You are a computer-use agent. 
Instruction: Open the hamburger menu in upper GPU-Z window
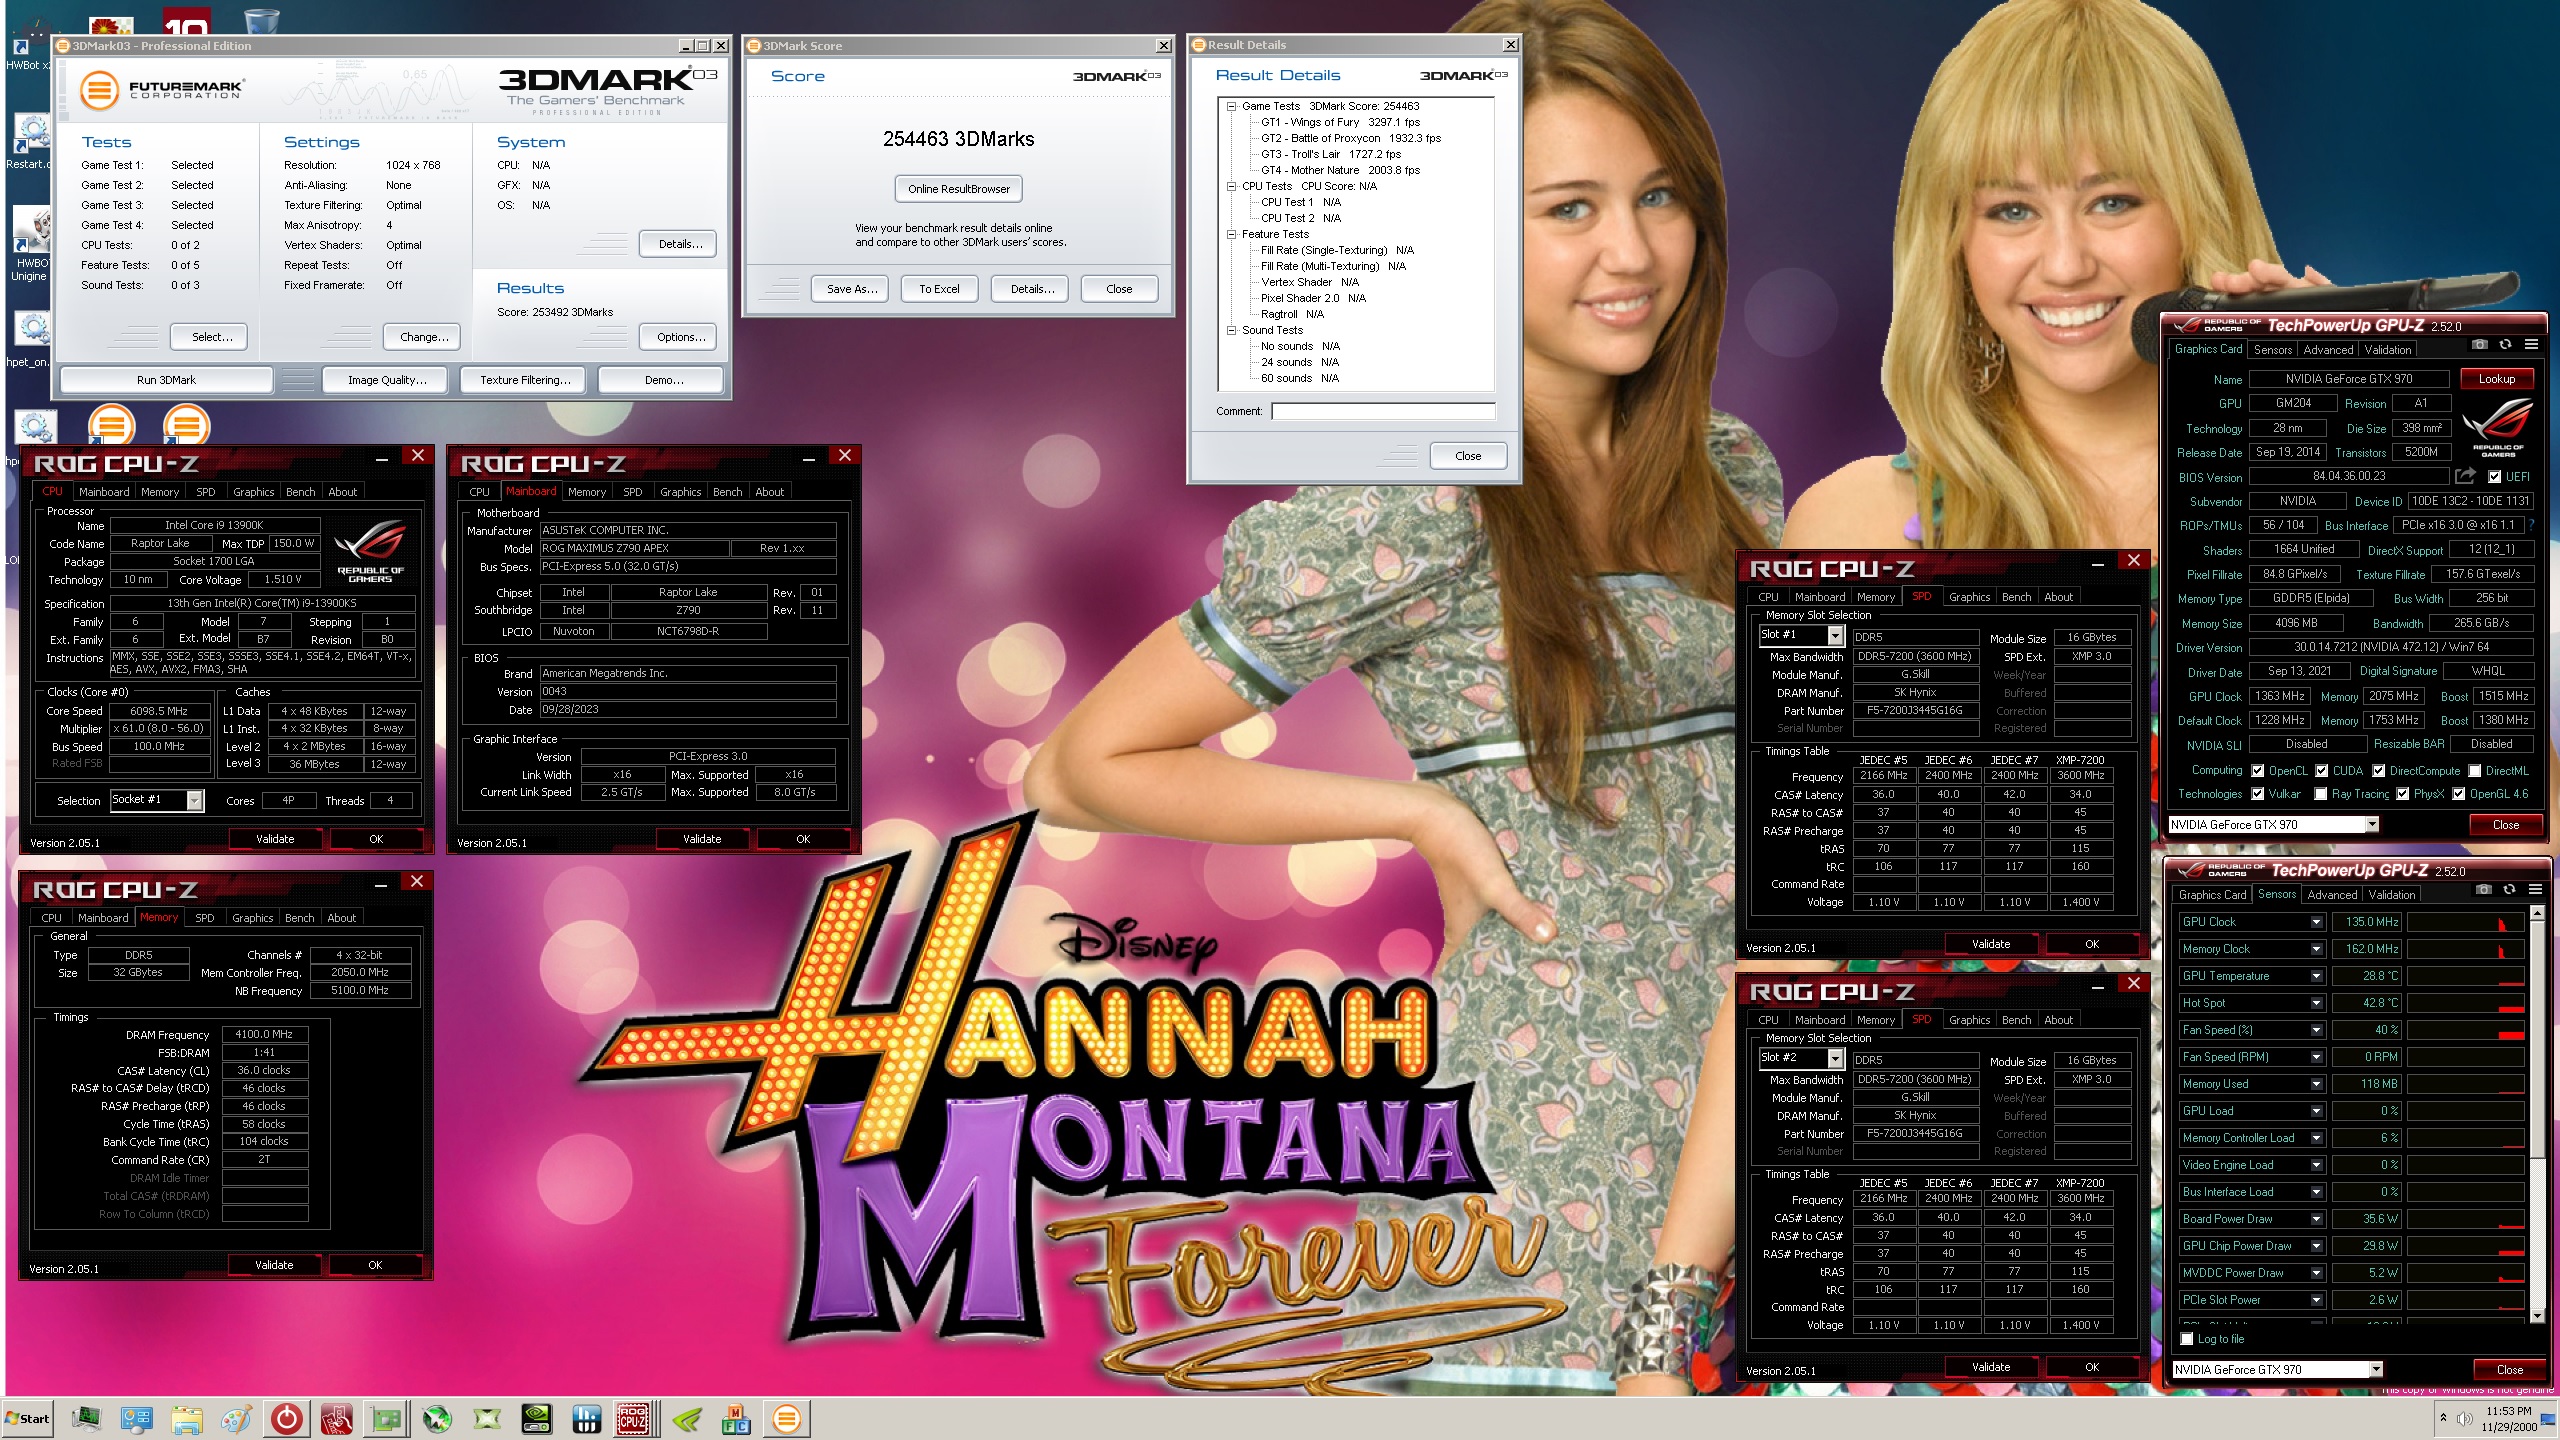click(x=2531, y=344)
